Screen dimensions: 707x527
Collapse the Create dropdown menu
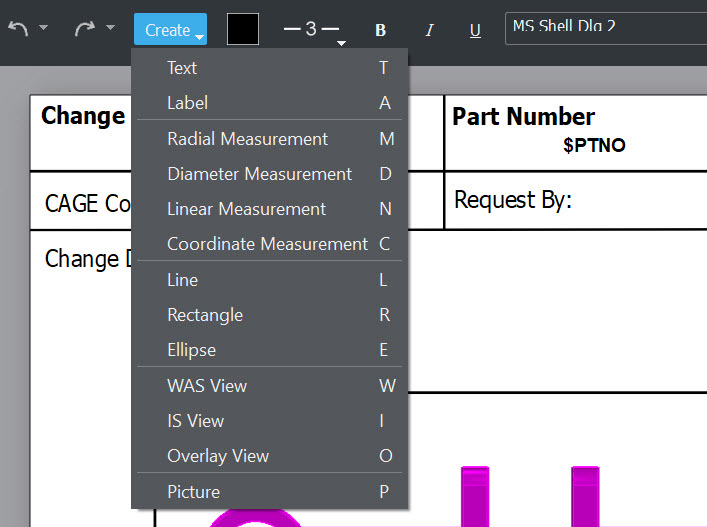click(170, 30)
